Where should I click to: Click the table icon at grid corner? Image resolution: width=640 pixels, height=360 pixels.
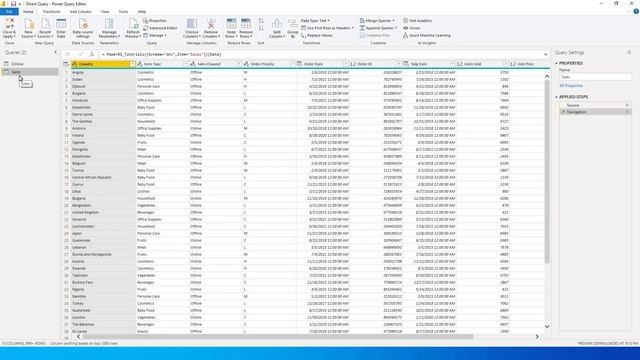[x=66, y=64]
